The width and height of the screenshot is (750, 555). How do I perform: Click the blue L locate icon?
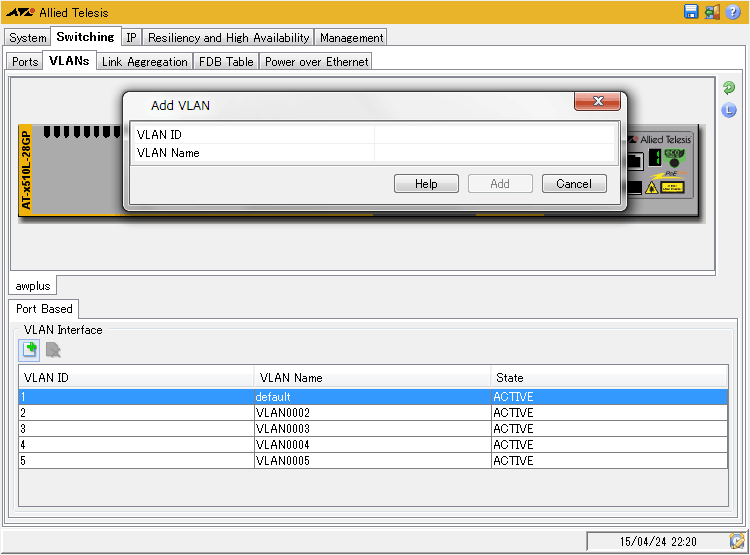point(729,110)
